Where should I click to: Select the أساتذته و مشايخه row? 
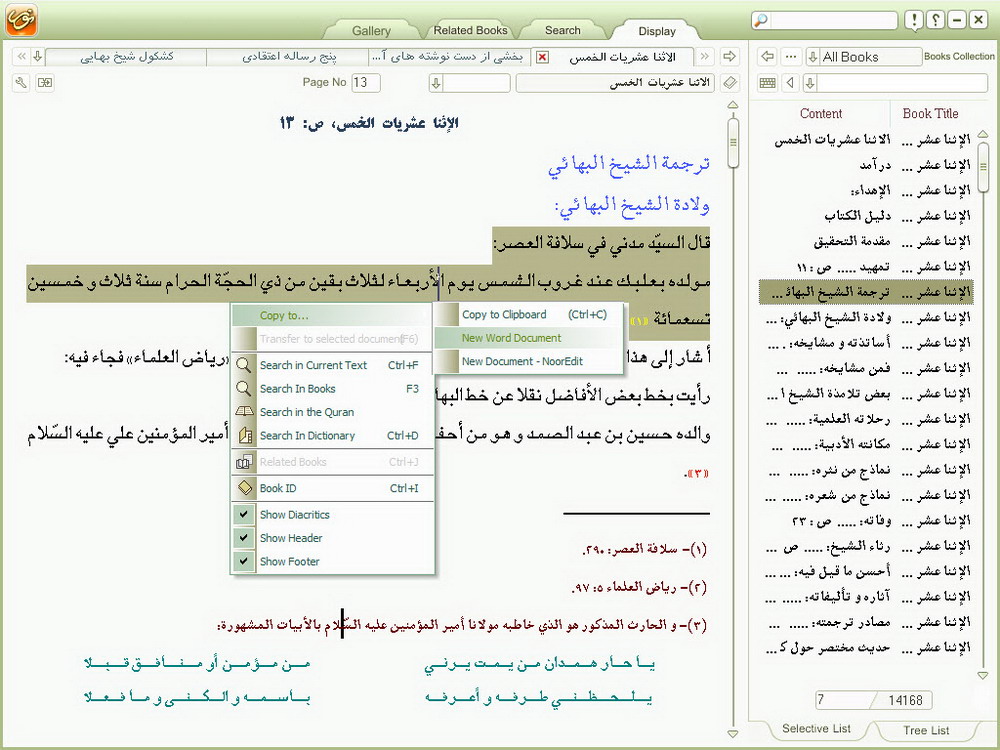866,342
